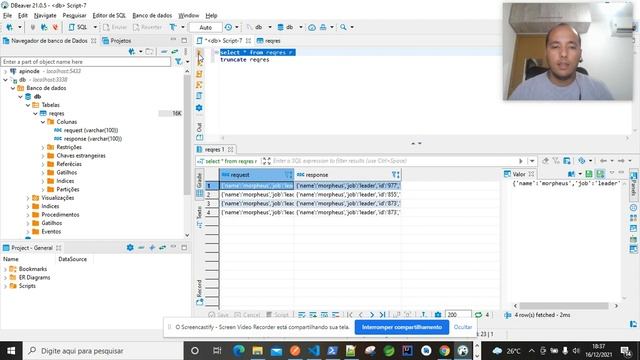Open the active db connection selector
Viewport: 640px width, 360px height.
(x=258, y=27)
